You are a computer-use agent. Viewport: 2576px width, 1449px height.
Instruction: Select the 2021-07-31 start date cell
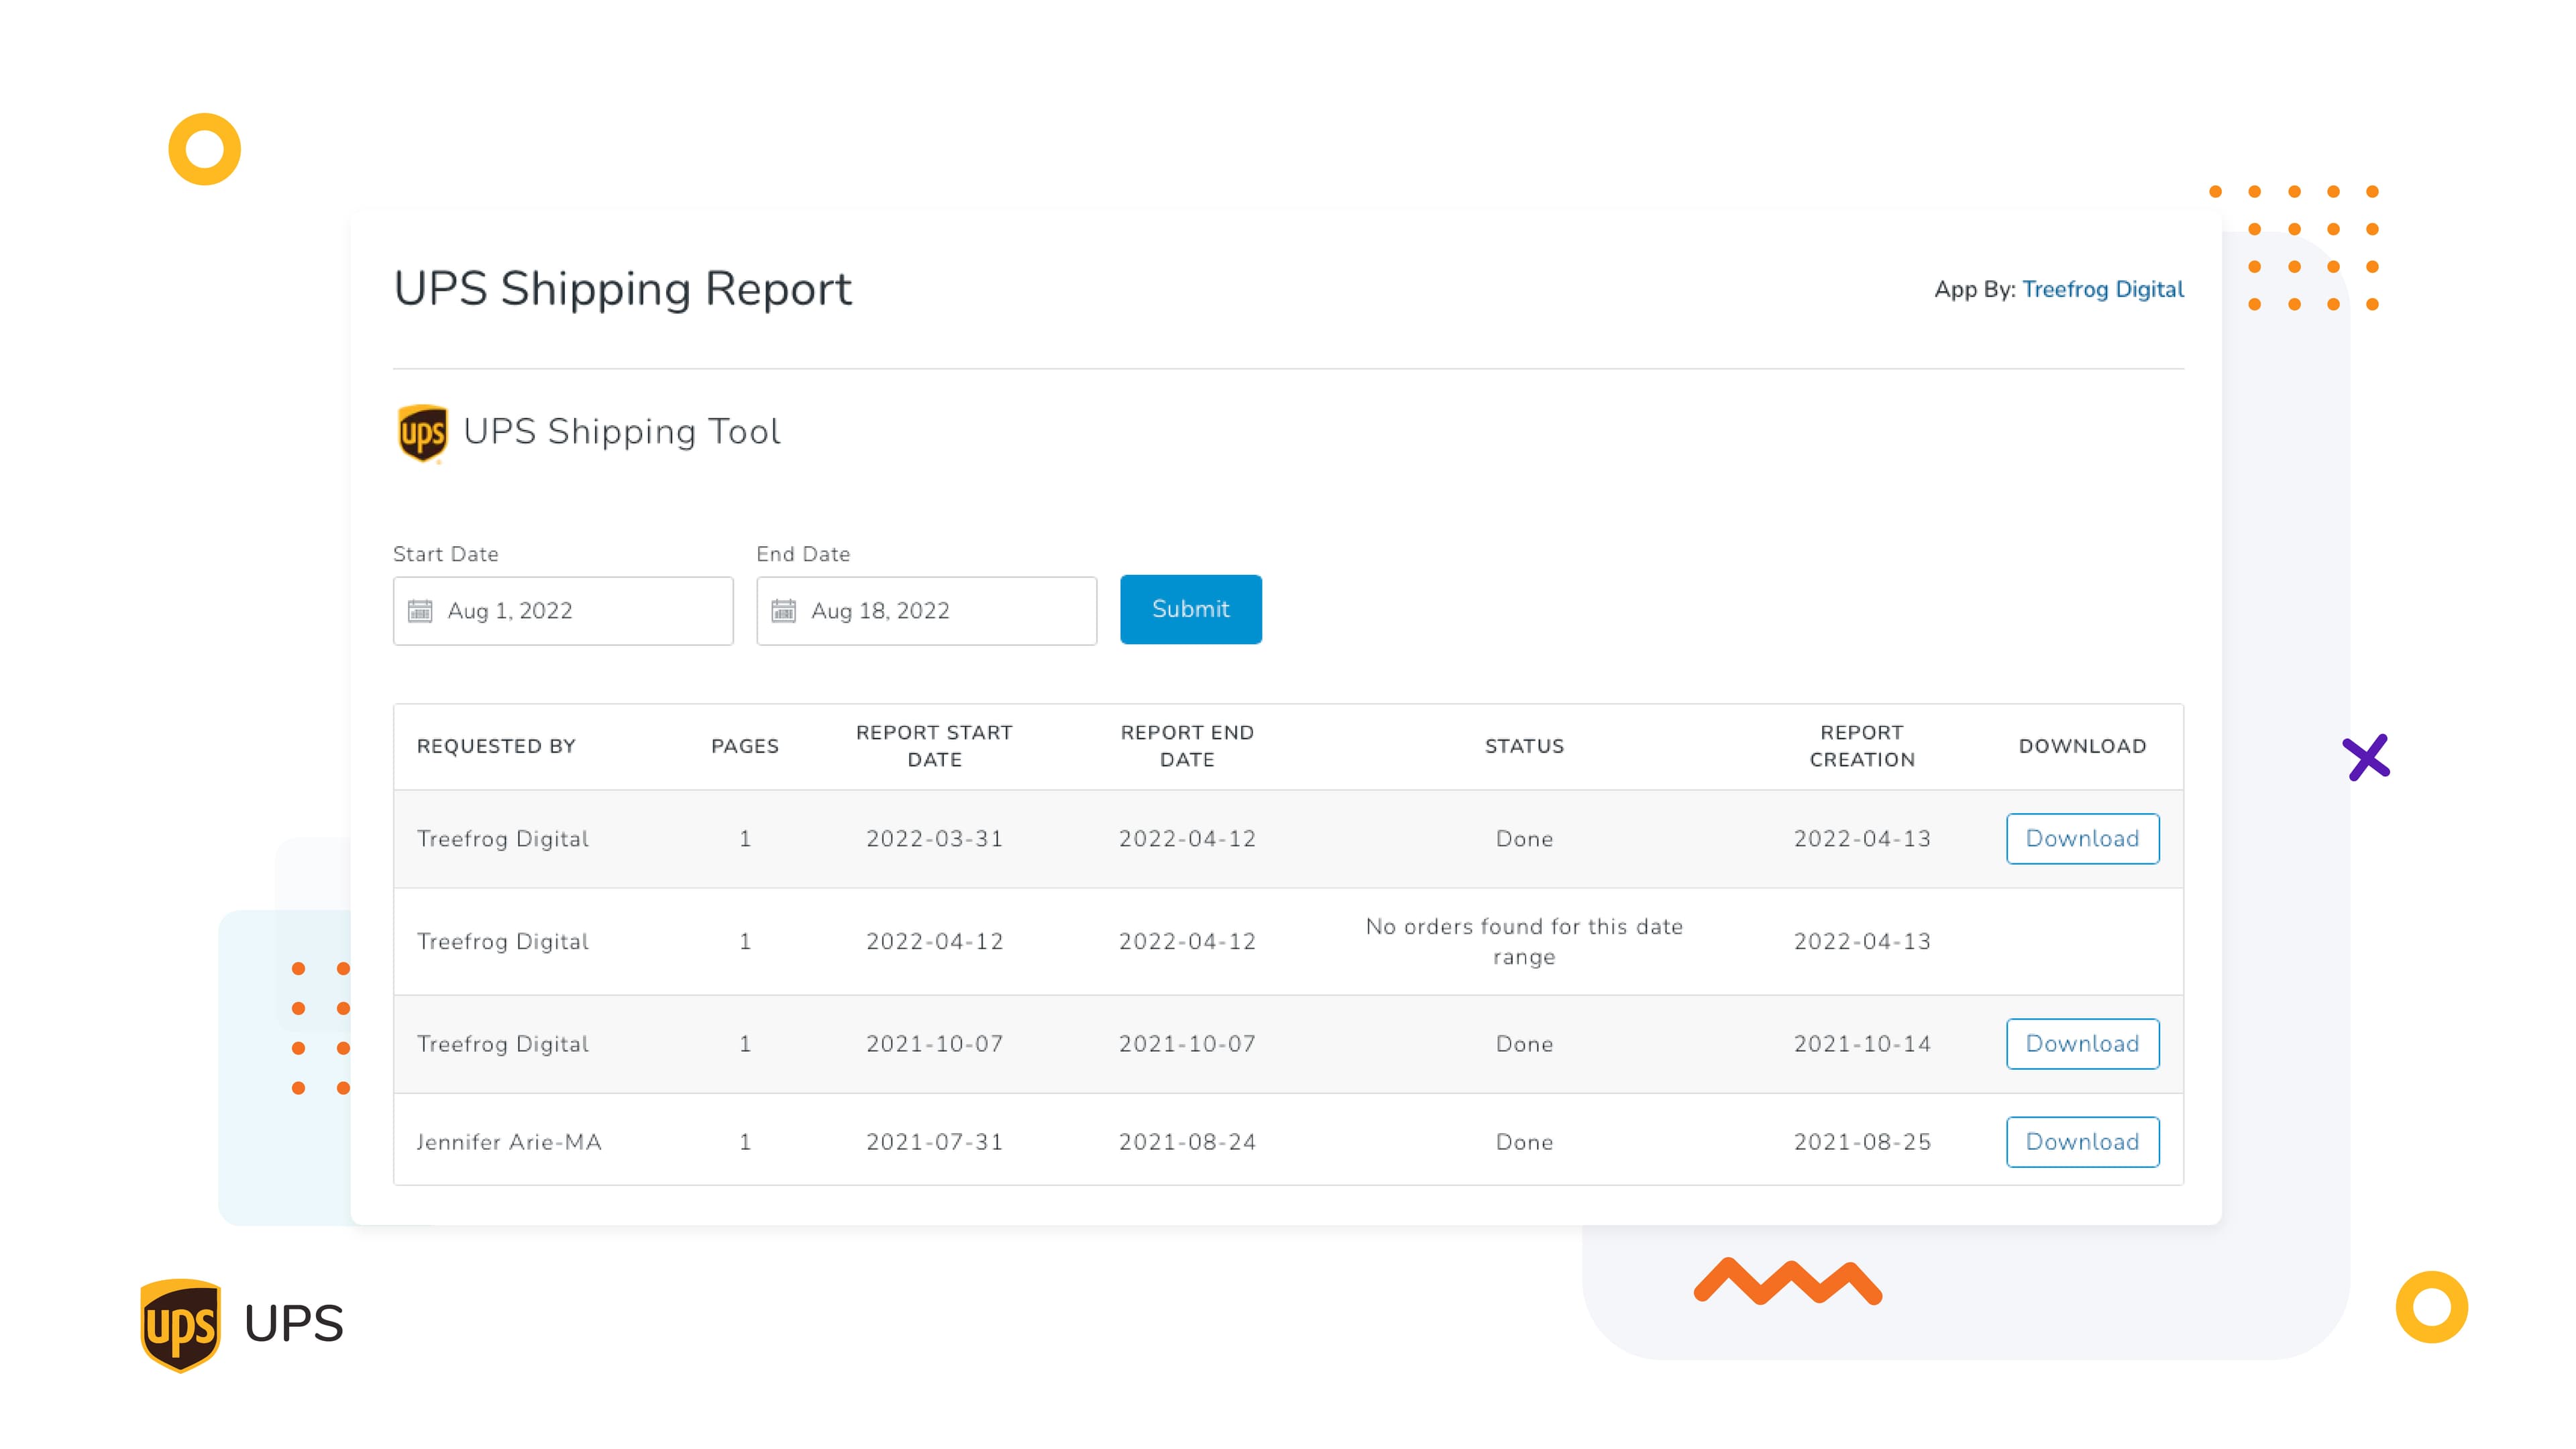coord(934,1141)
